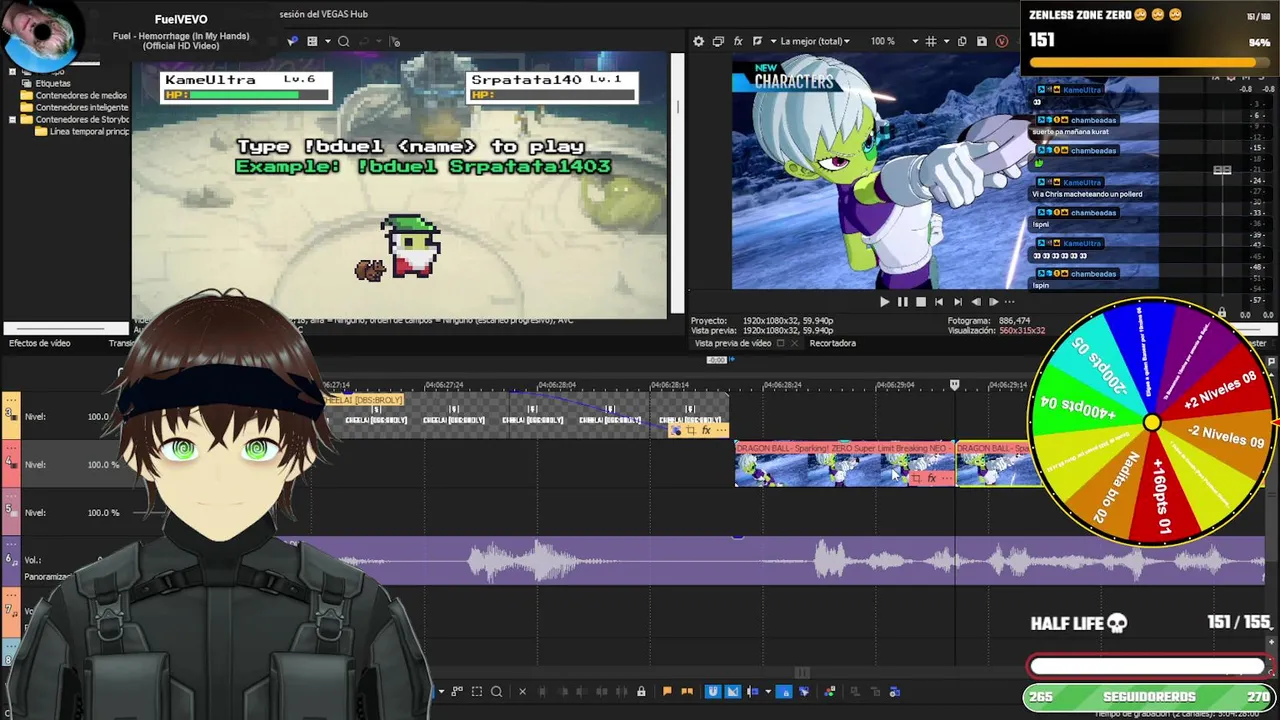The height and width of the screenshot is (720, 1280).
Task: Copy snapshot to clipboard icon in preview
Action: [x=962, y=41]
